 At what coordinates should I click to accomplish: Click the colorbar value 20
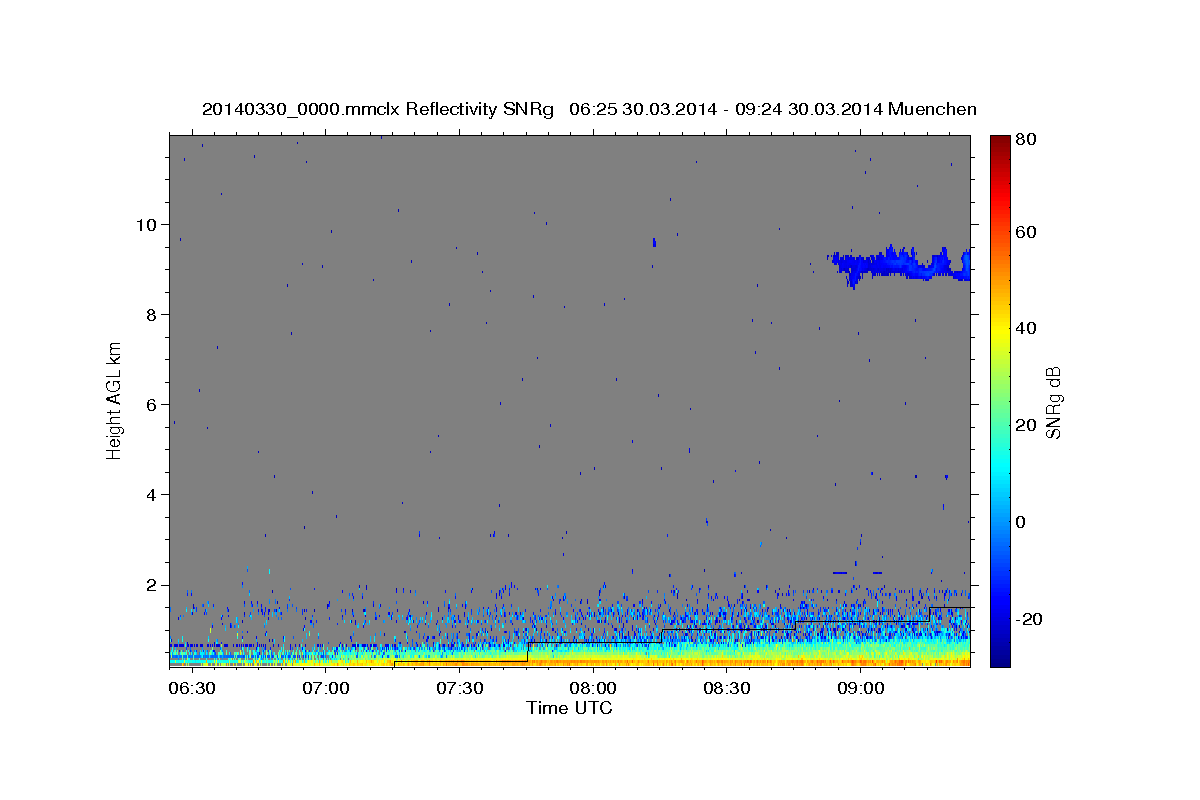pos(1025,425)
